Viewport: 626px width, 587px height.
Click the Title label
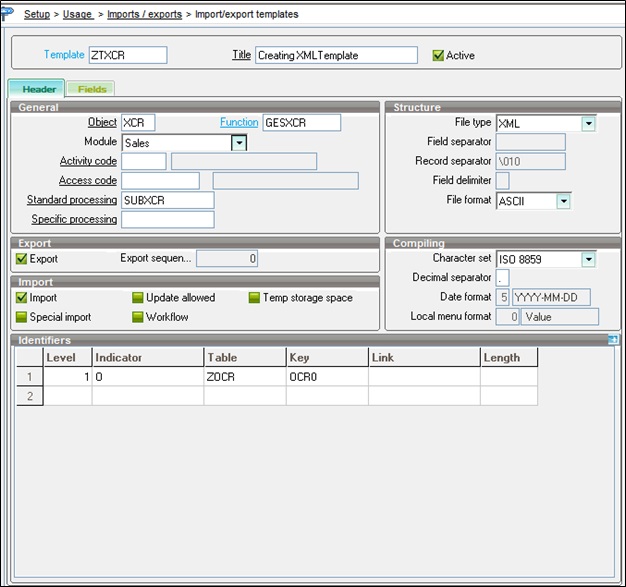coord(242,55)
